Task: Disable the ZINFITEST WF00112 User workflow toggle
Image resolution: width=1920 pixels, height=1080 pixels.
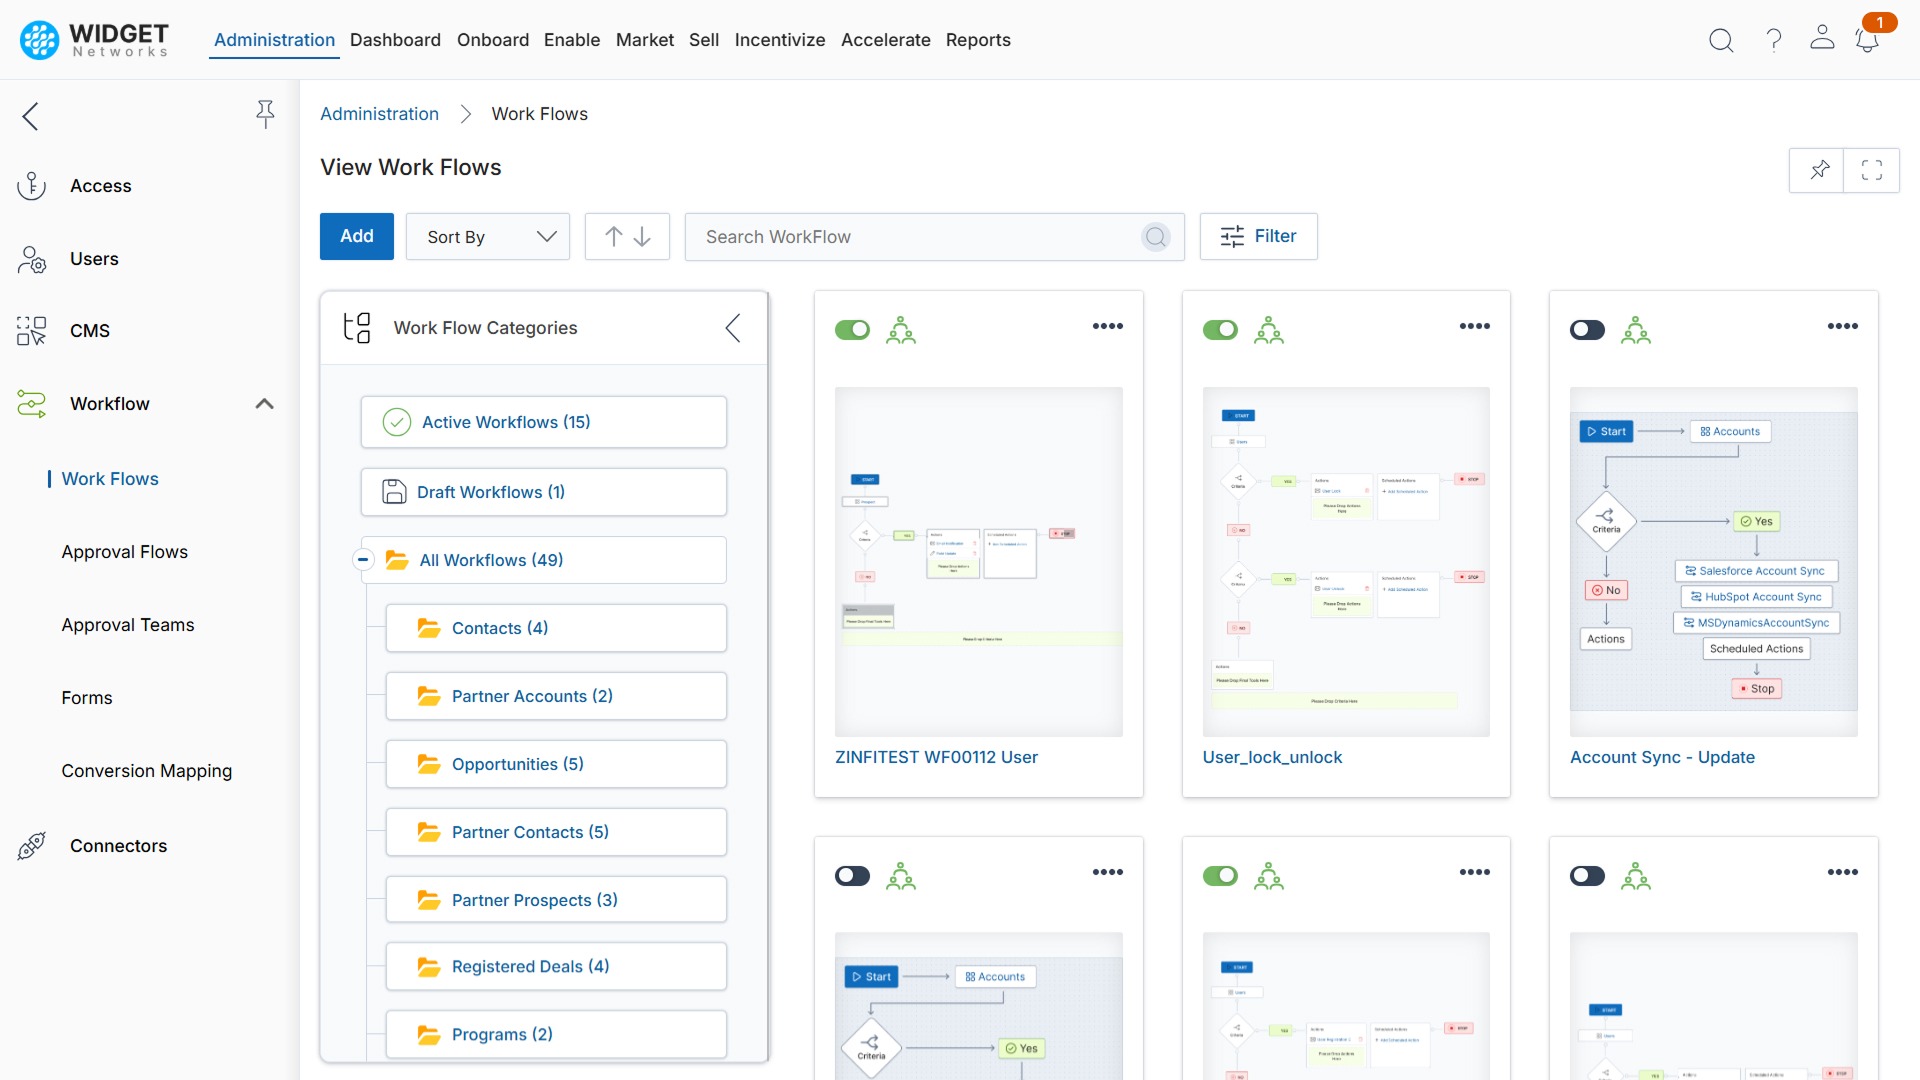Action: (x=852, y=329)
